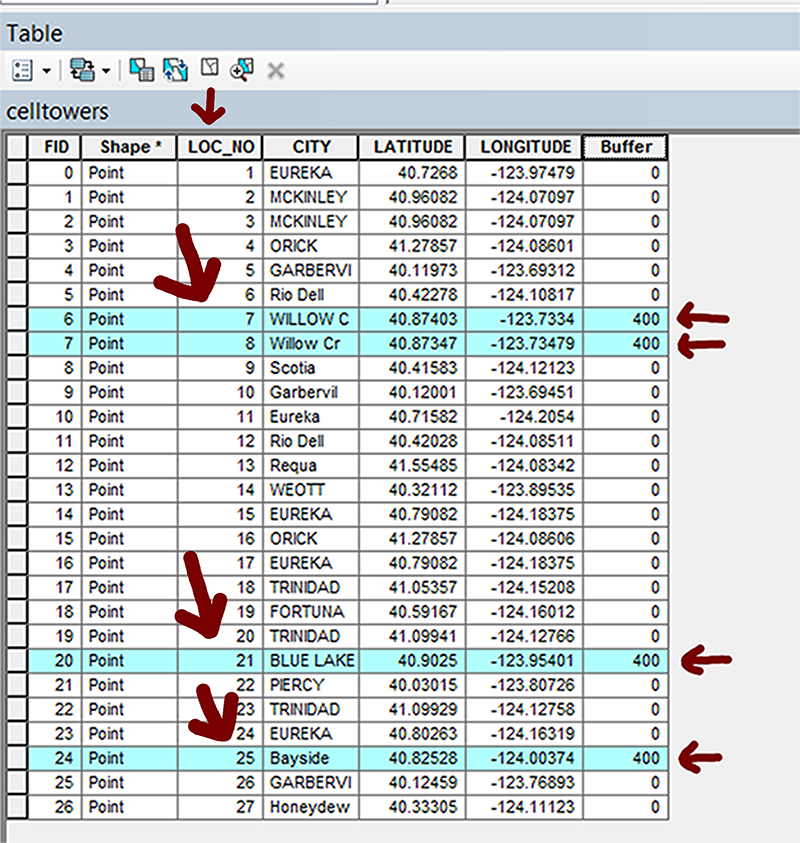Click the row selector for BLUE LAKE row
This screenshot has height=843, width=800.
(x=17, y=660)
